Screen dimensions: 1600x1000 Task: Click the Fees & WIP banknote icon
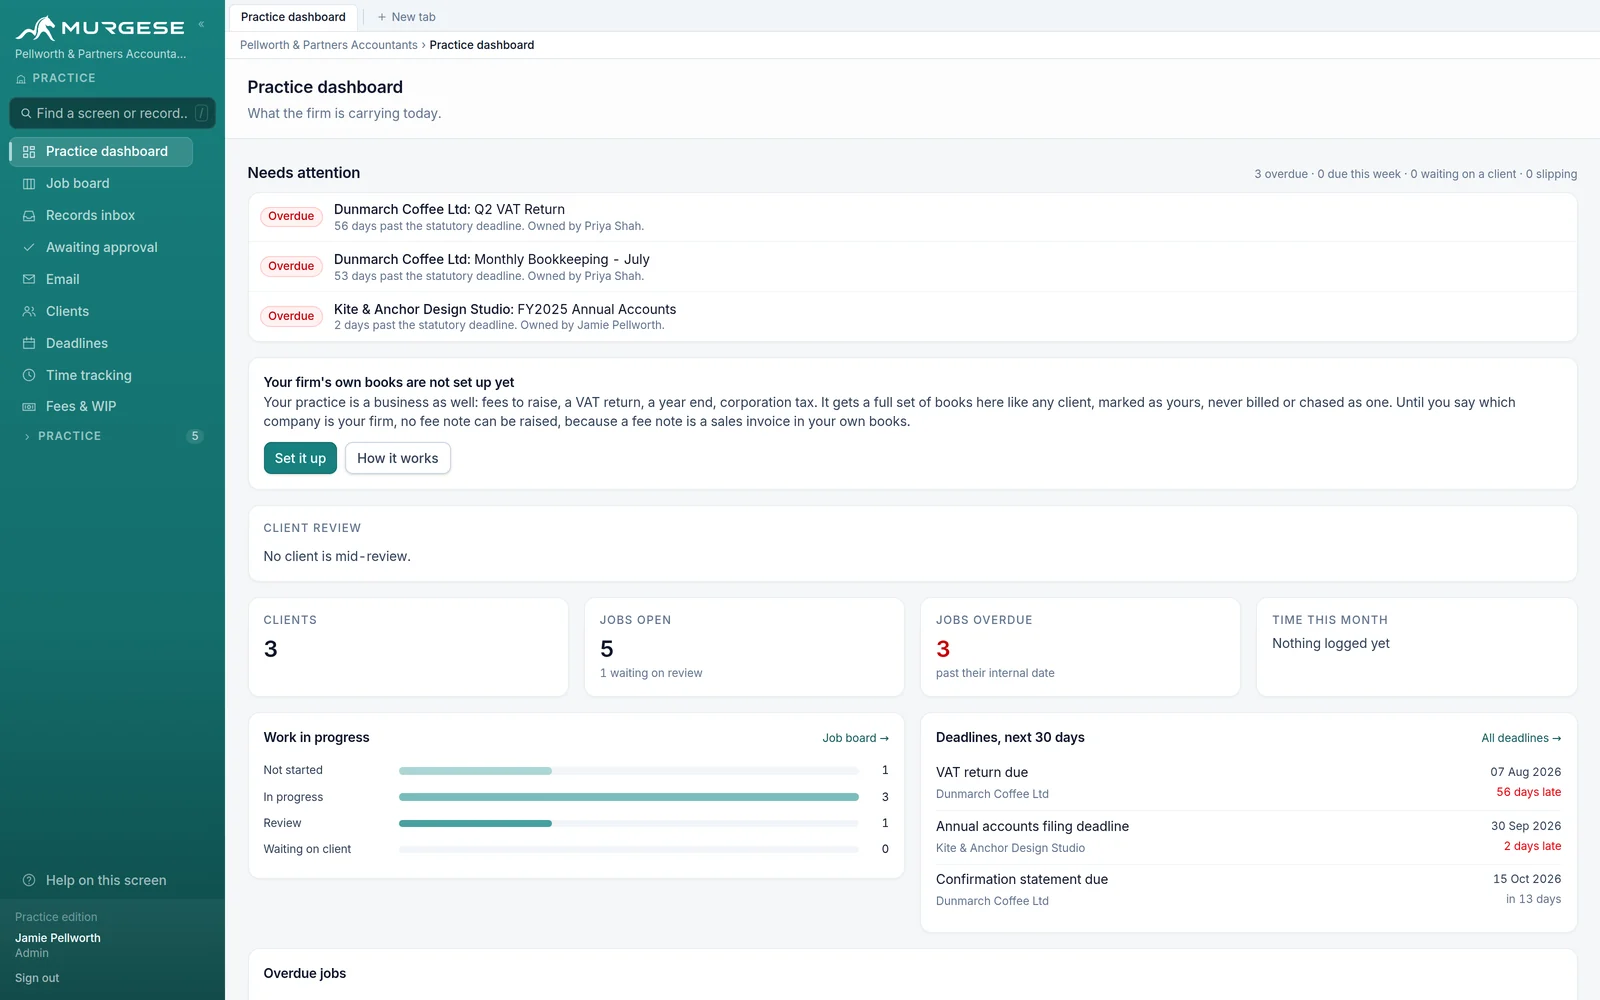click(x=29, y=407)
